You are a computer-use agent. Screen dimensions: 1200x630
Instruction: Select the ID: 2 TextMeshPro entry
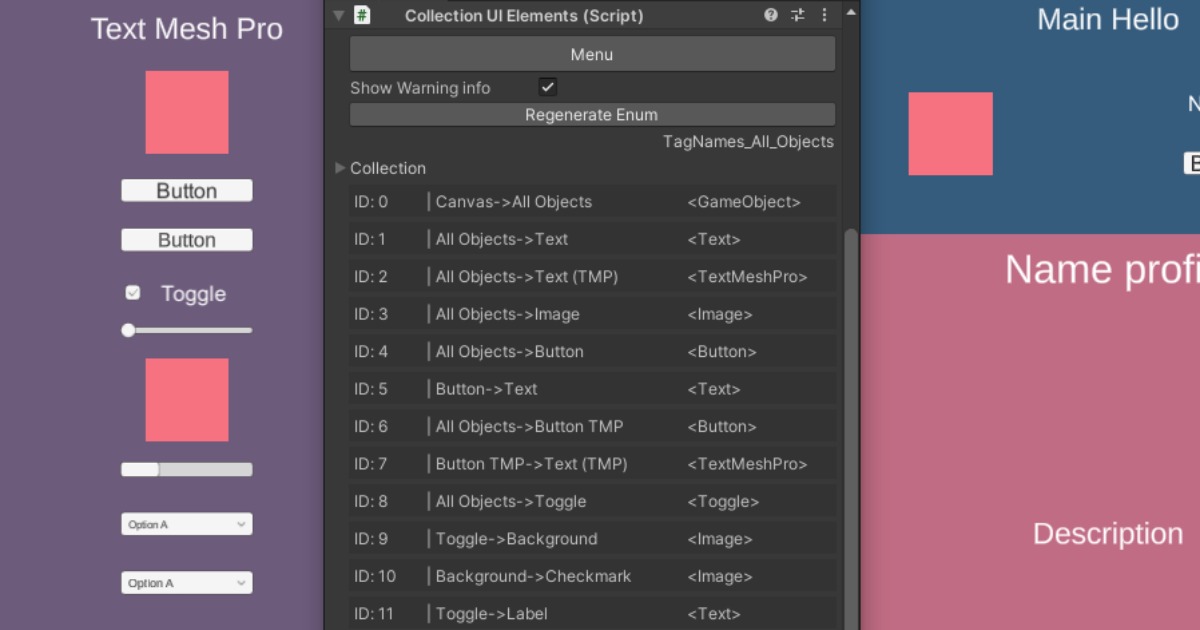pos(592,276)
